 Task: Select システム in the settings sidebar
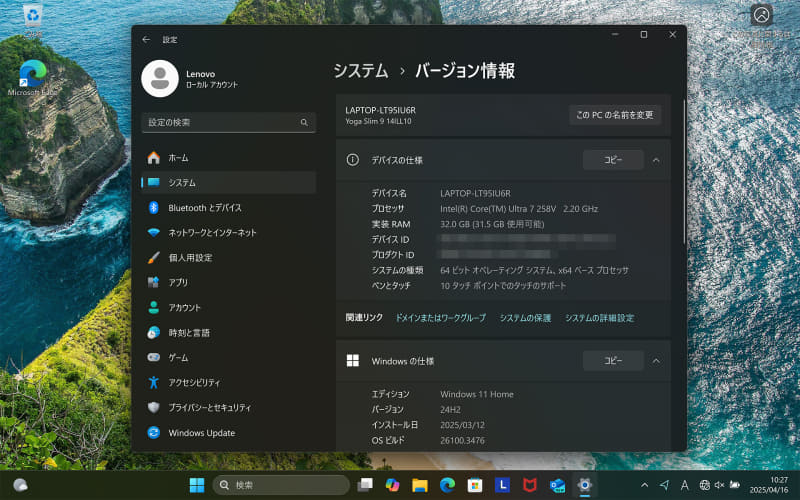[229, 183]
